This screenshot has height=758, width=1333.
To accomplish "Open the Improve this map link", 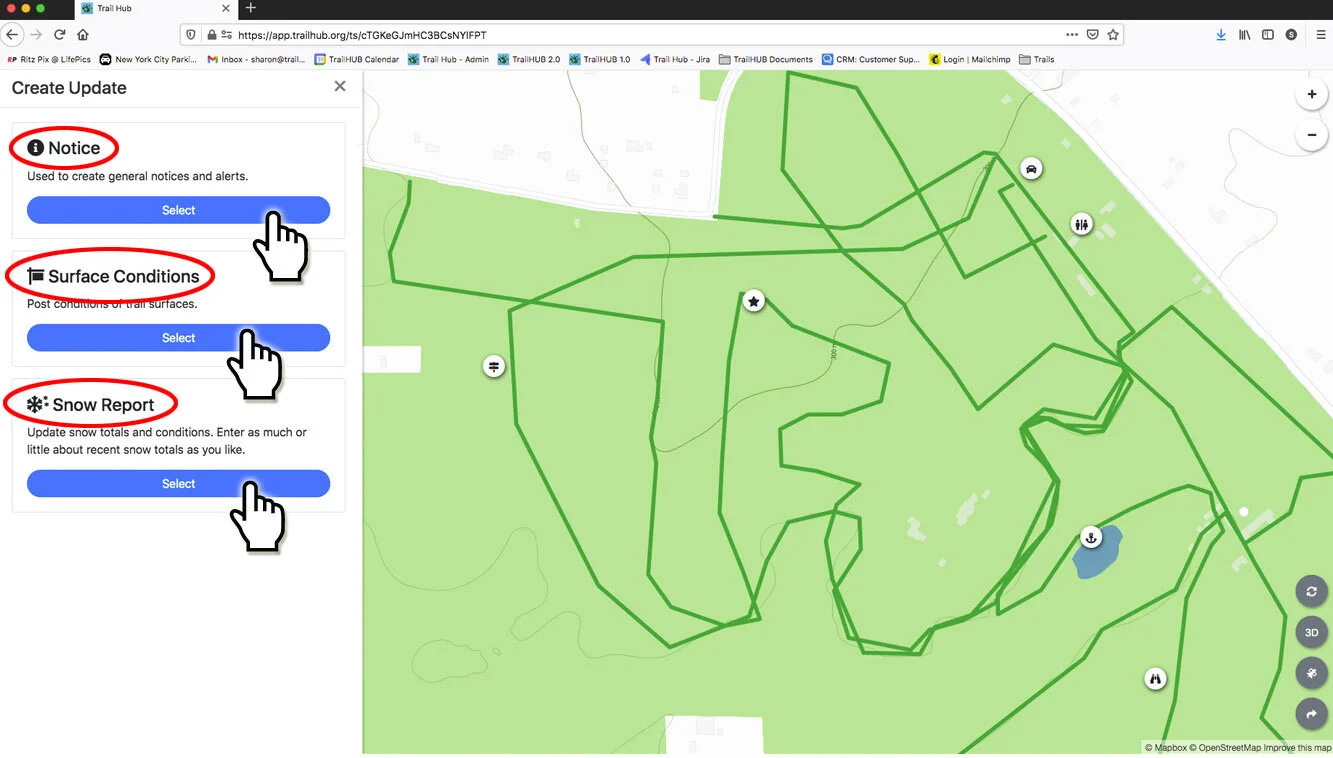I will pos(1298,748).
